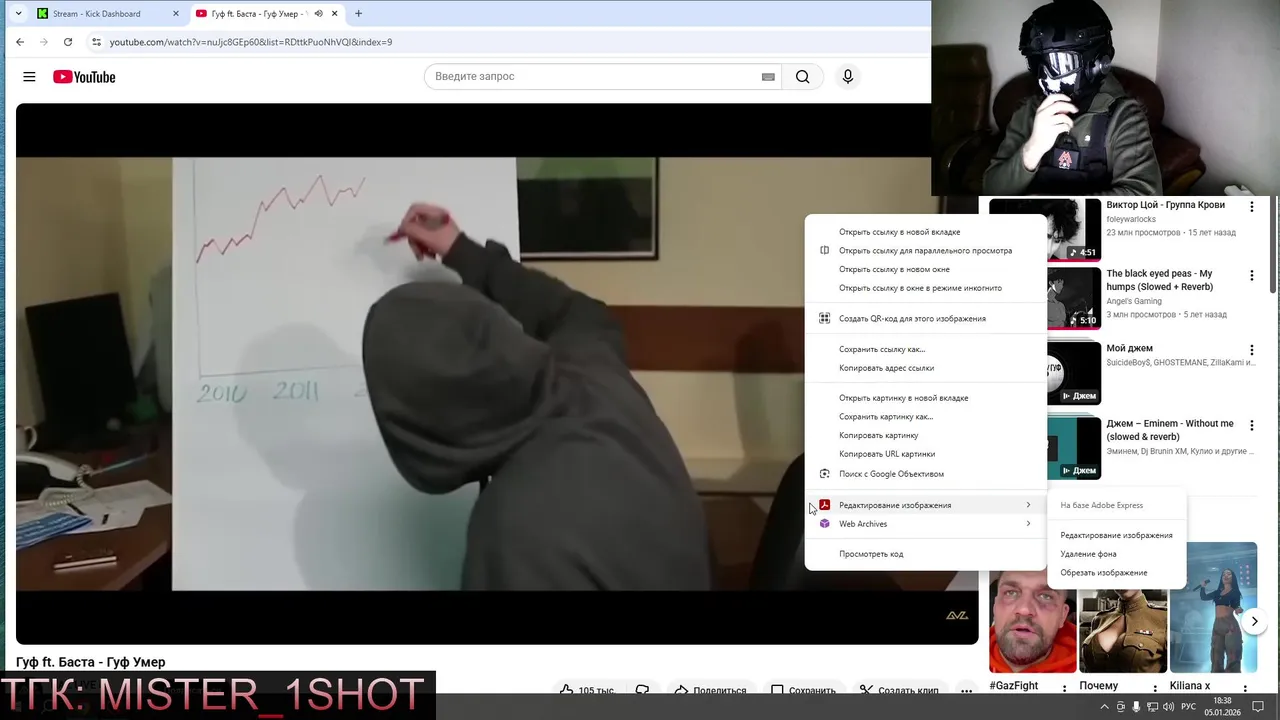
Task: Choose Открыть ссылку для параллельного просмотра
Action: (x=925, y=251)
